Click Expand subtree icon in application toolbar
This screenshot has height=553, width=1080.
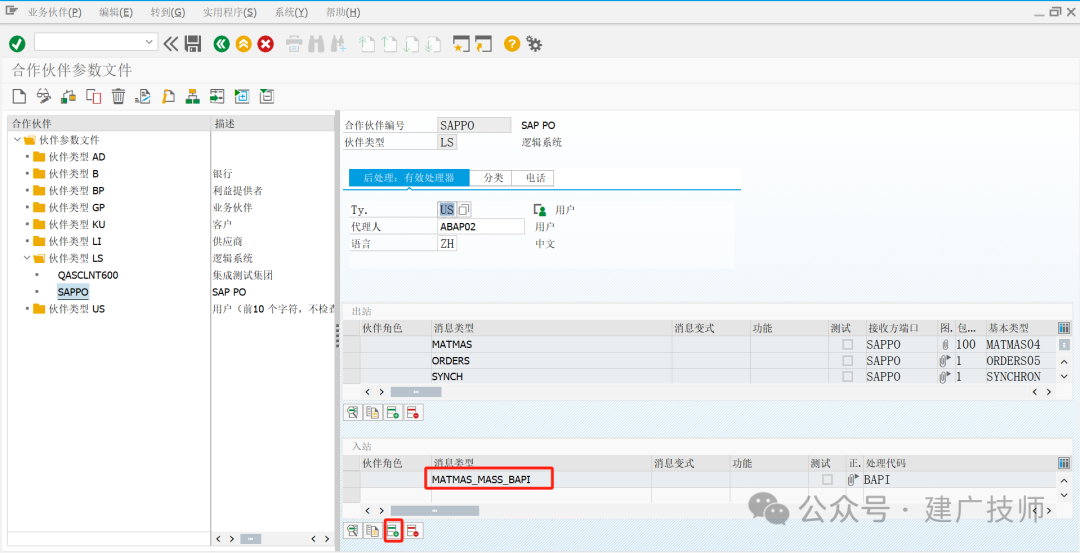click(242, 96)
